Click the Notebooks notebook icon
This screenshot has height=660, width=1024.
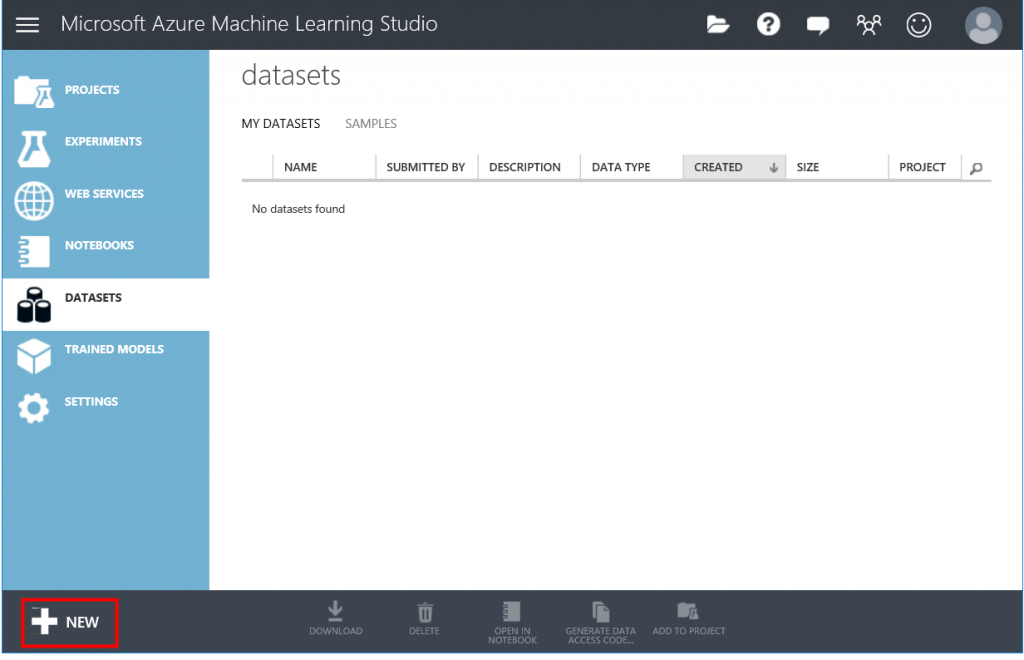coord(34,251)
